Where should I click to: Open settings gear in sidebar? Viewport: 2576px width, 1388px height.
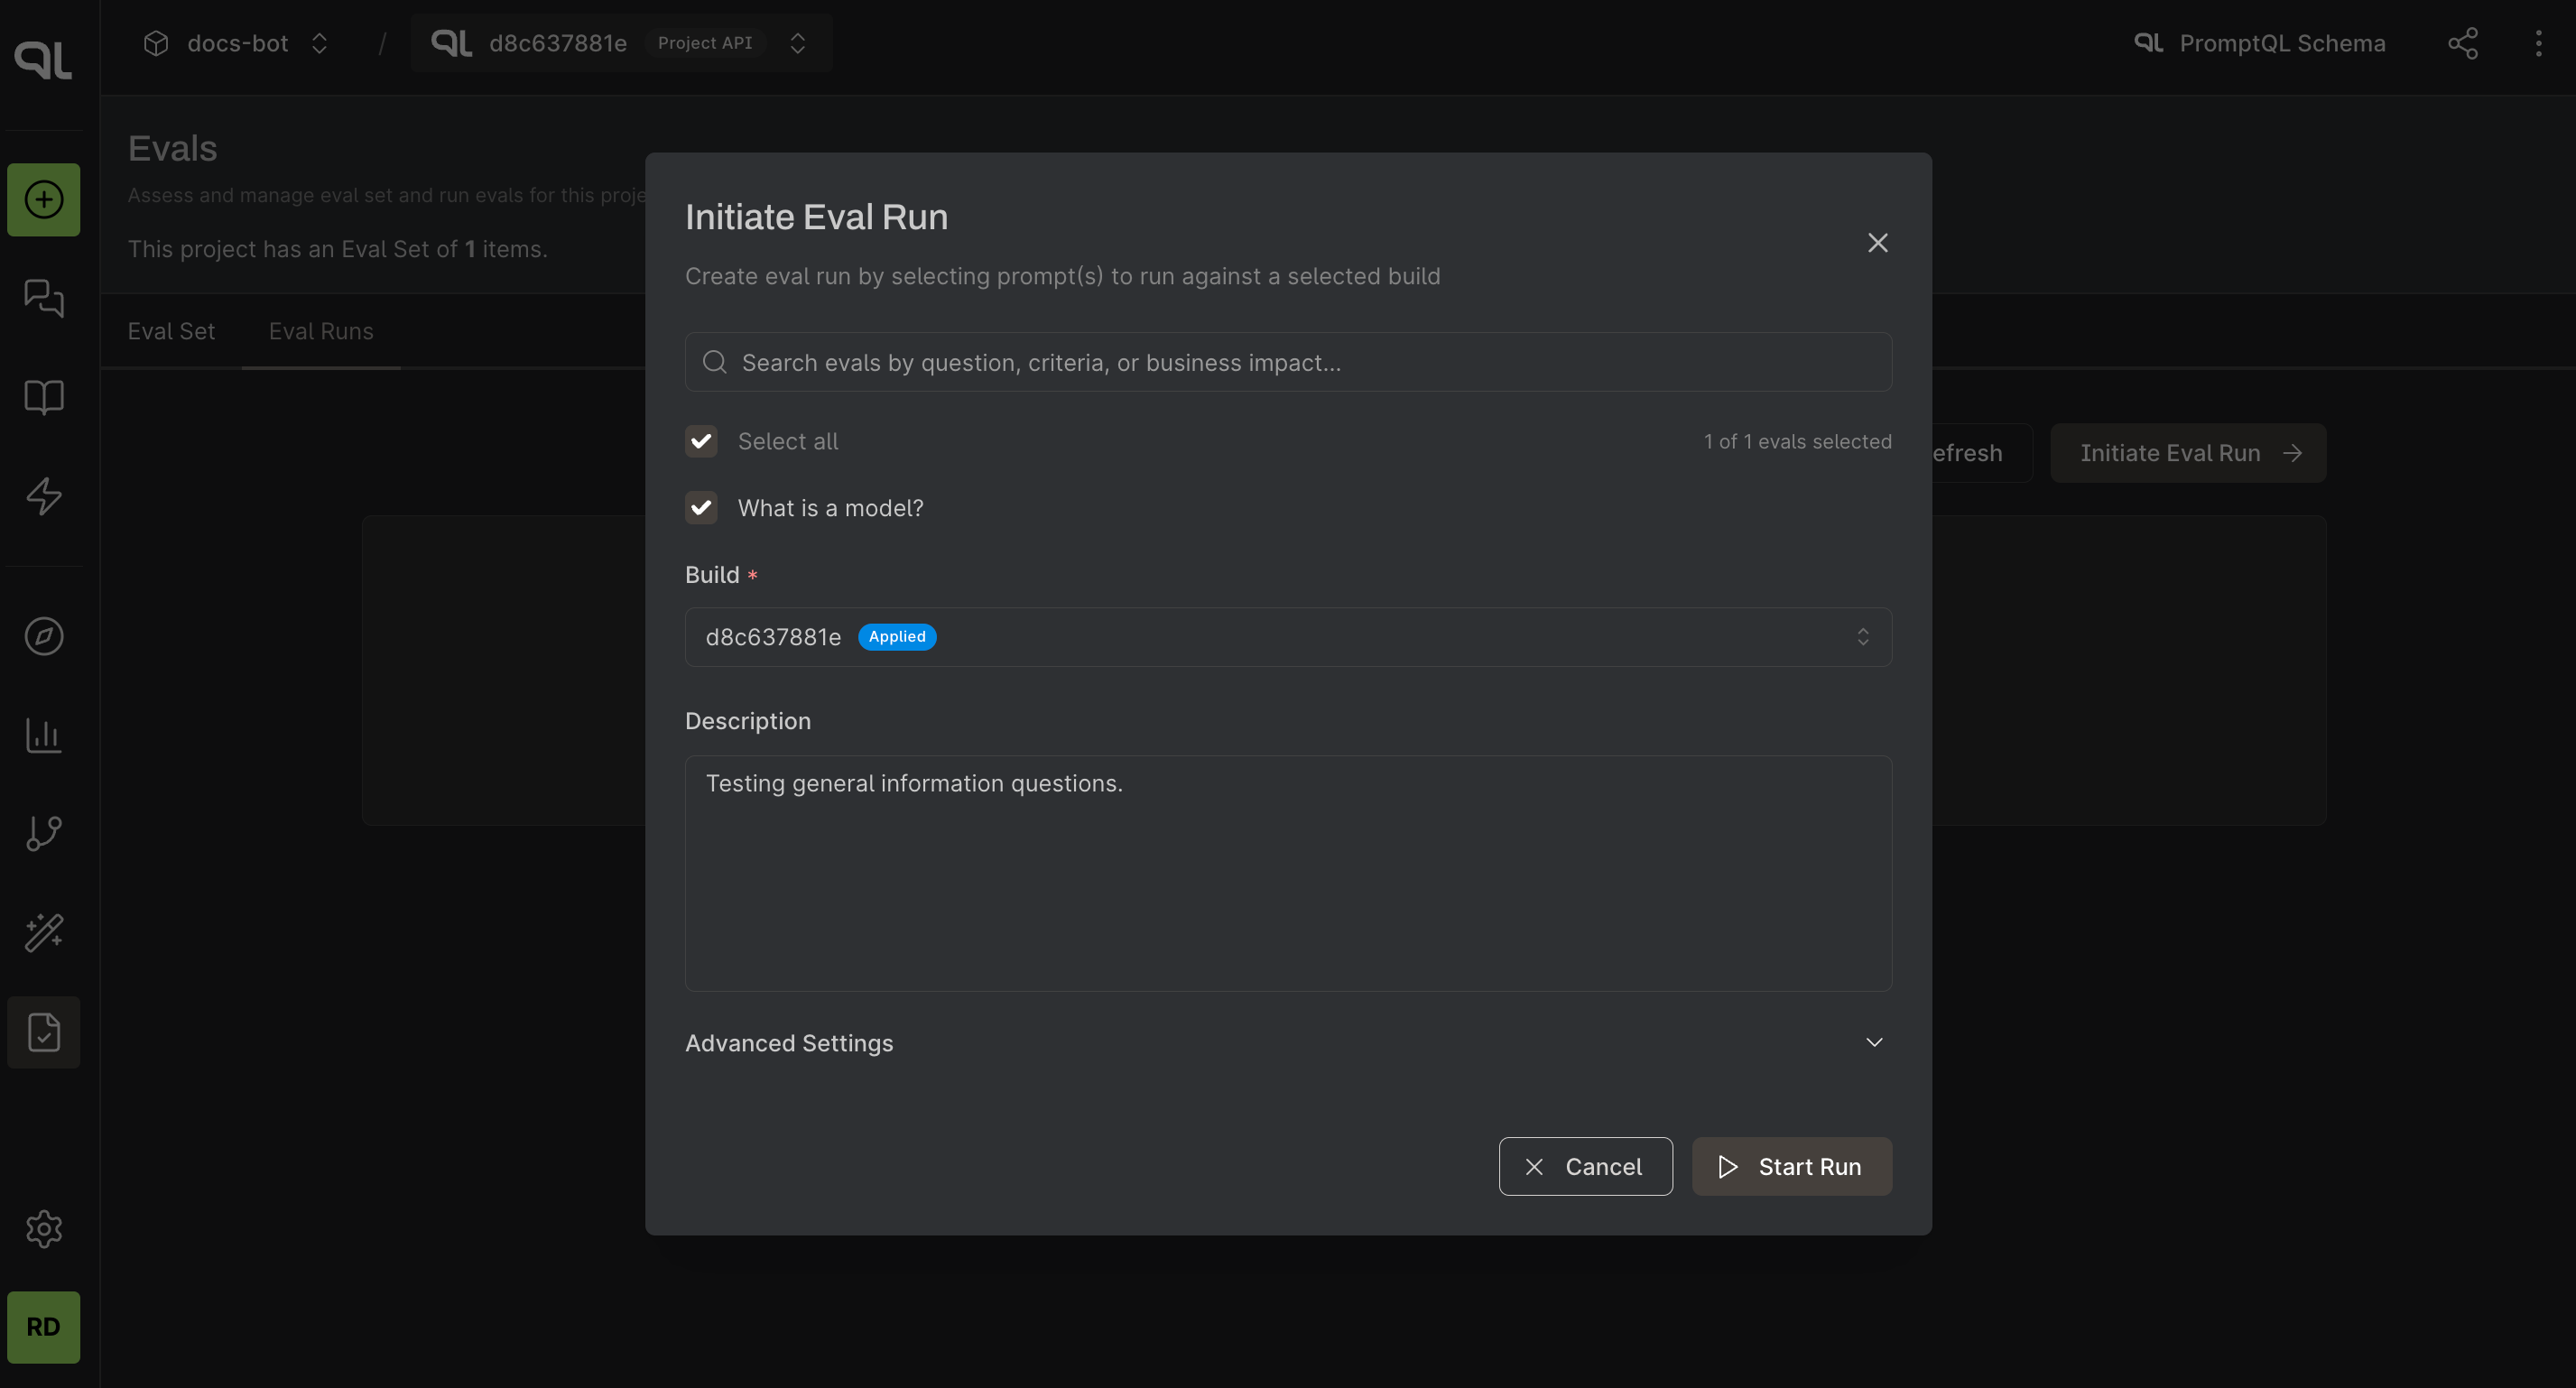click(43, 1228)
